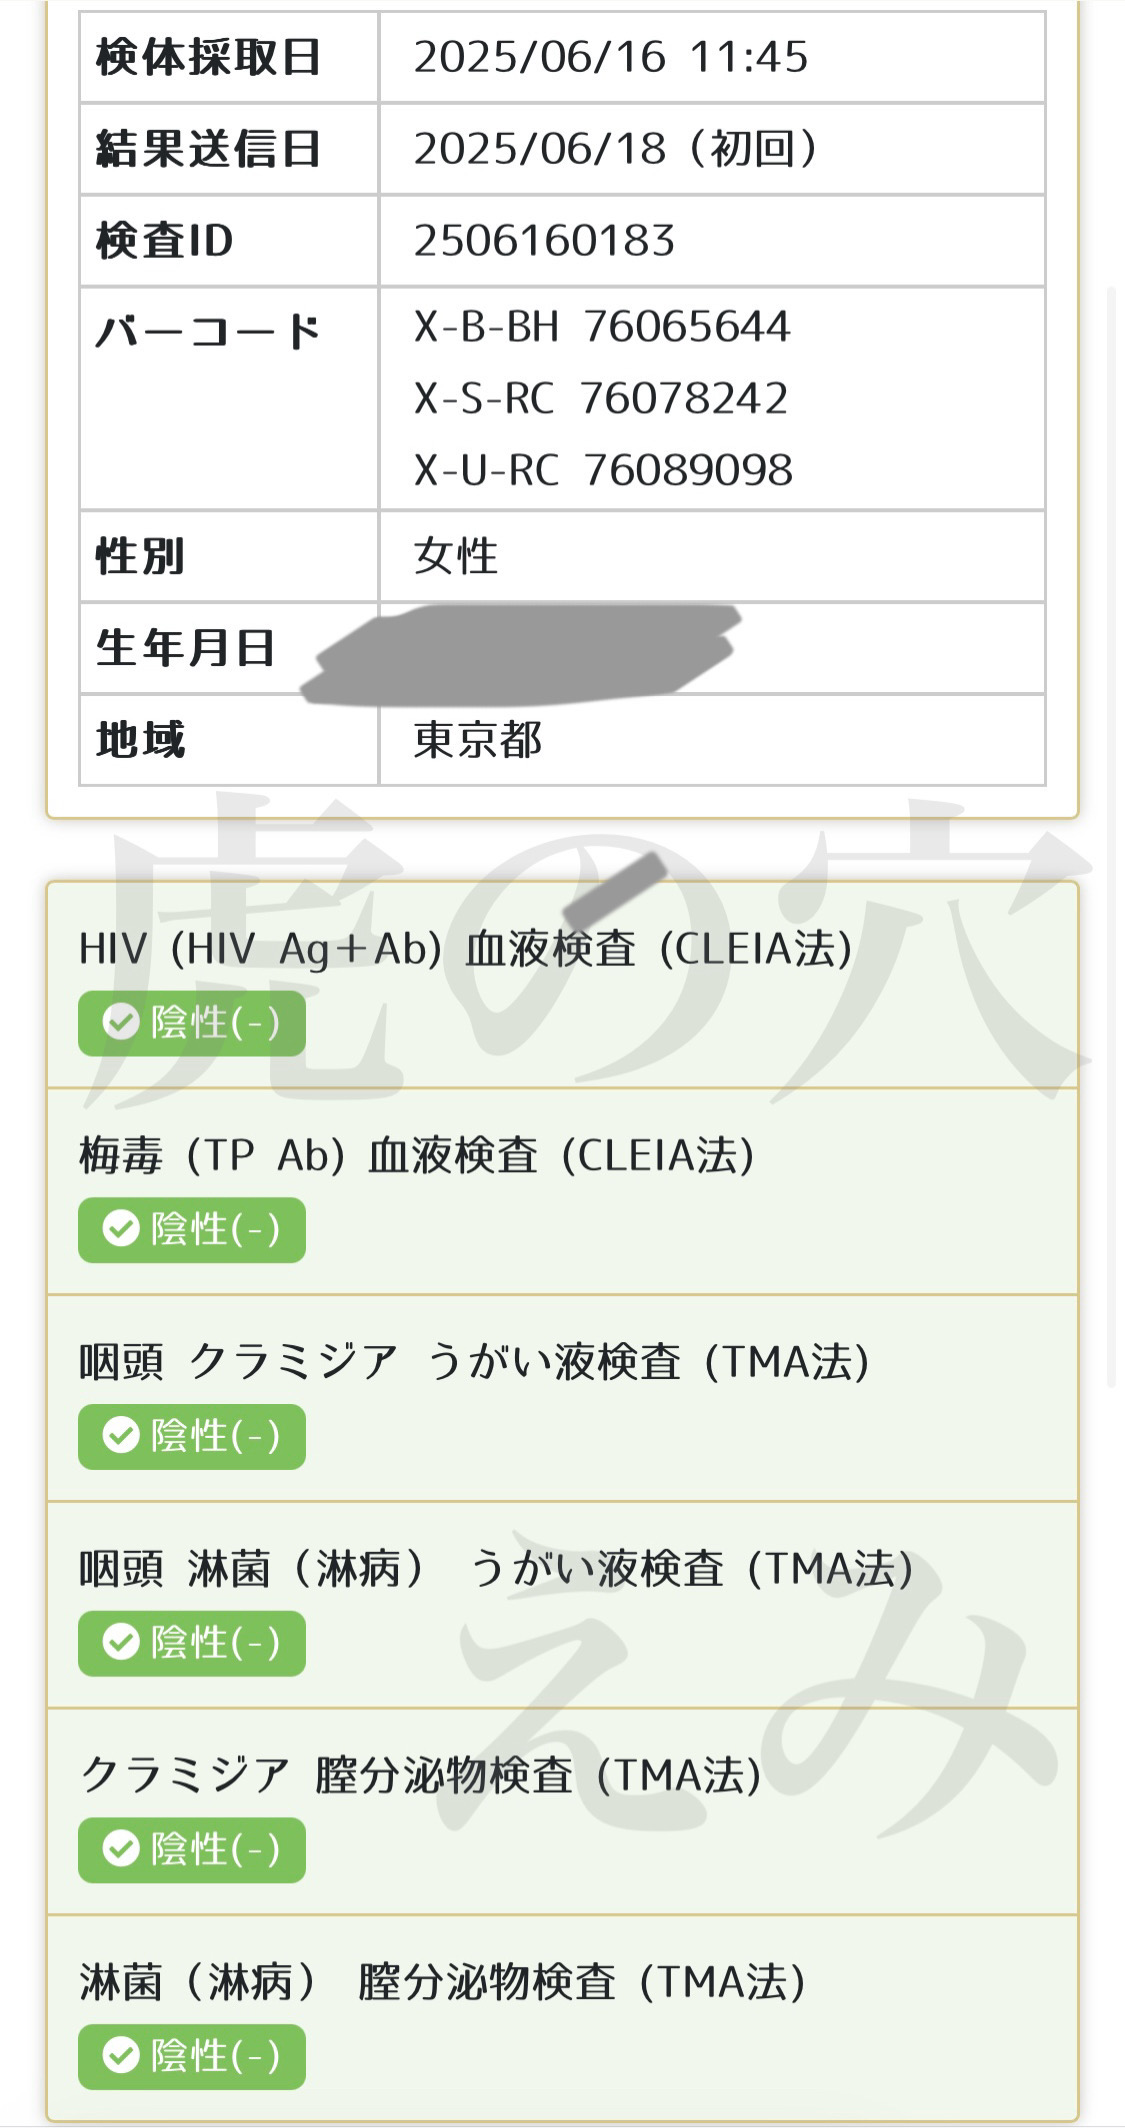This screenshot has width=1125, height=2128.
Task: Click the vaginal chlamydia result checkmark icon
Action: pyautogui.click(x=121, y=1849)
